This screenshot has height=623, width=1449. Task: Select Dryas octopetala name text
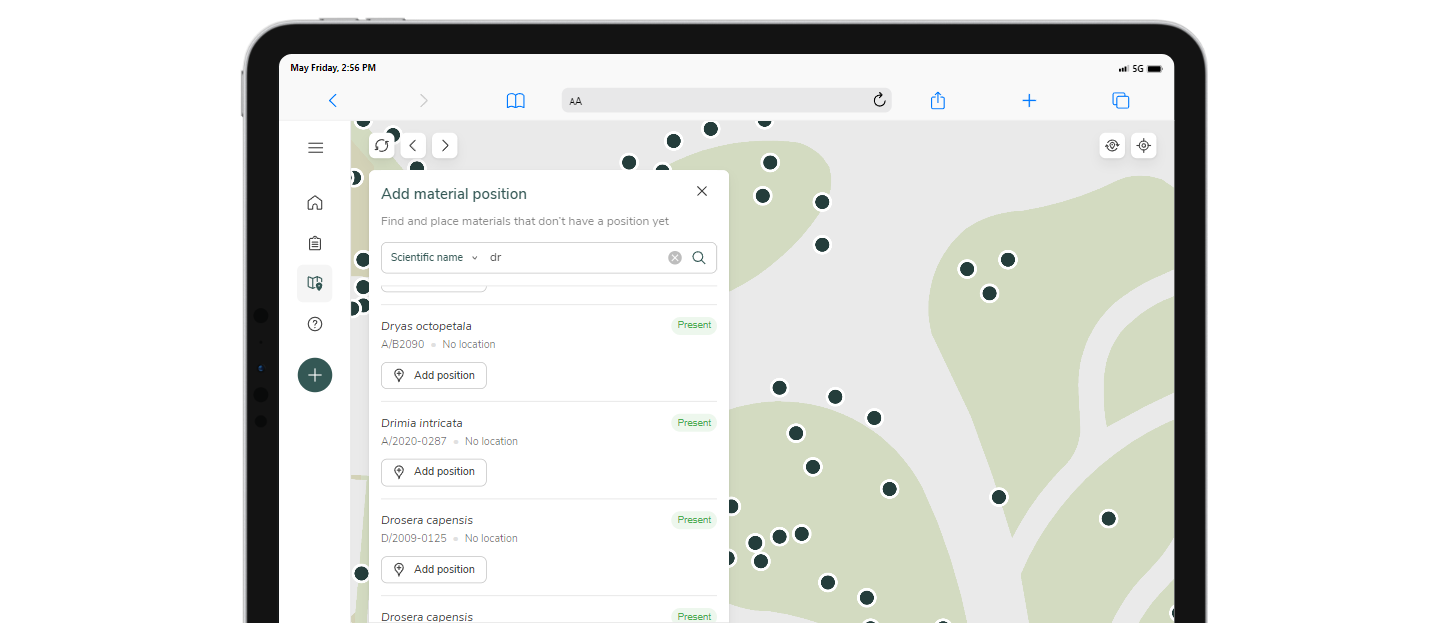coord(426,326)
